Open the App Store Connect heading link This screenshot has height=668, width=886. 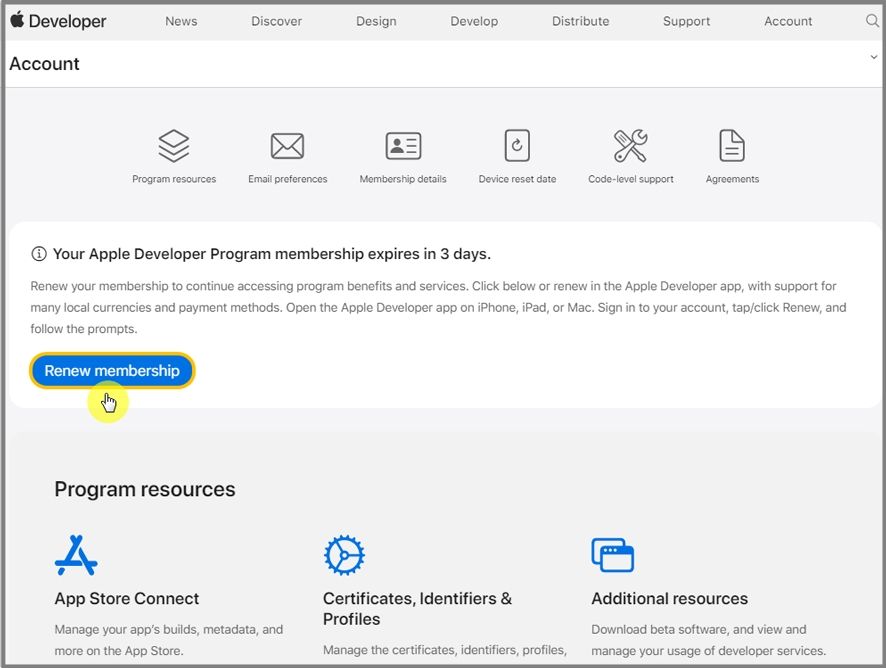coord(127,599)
